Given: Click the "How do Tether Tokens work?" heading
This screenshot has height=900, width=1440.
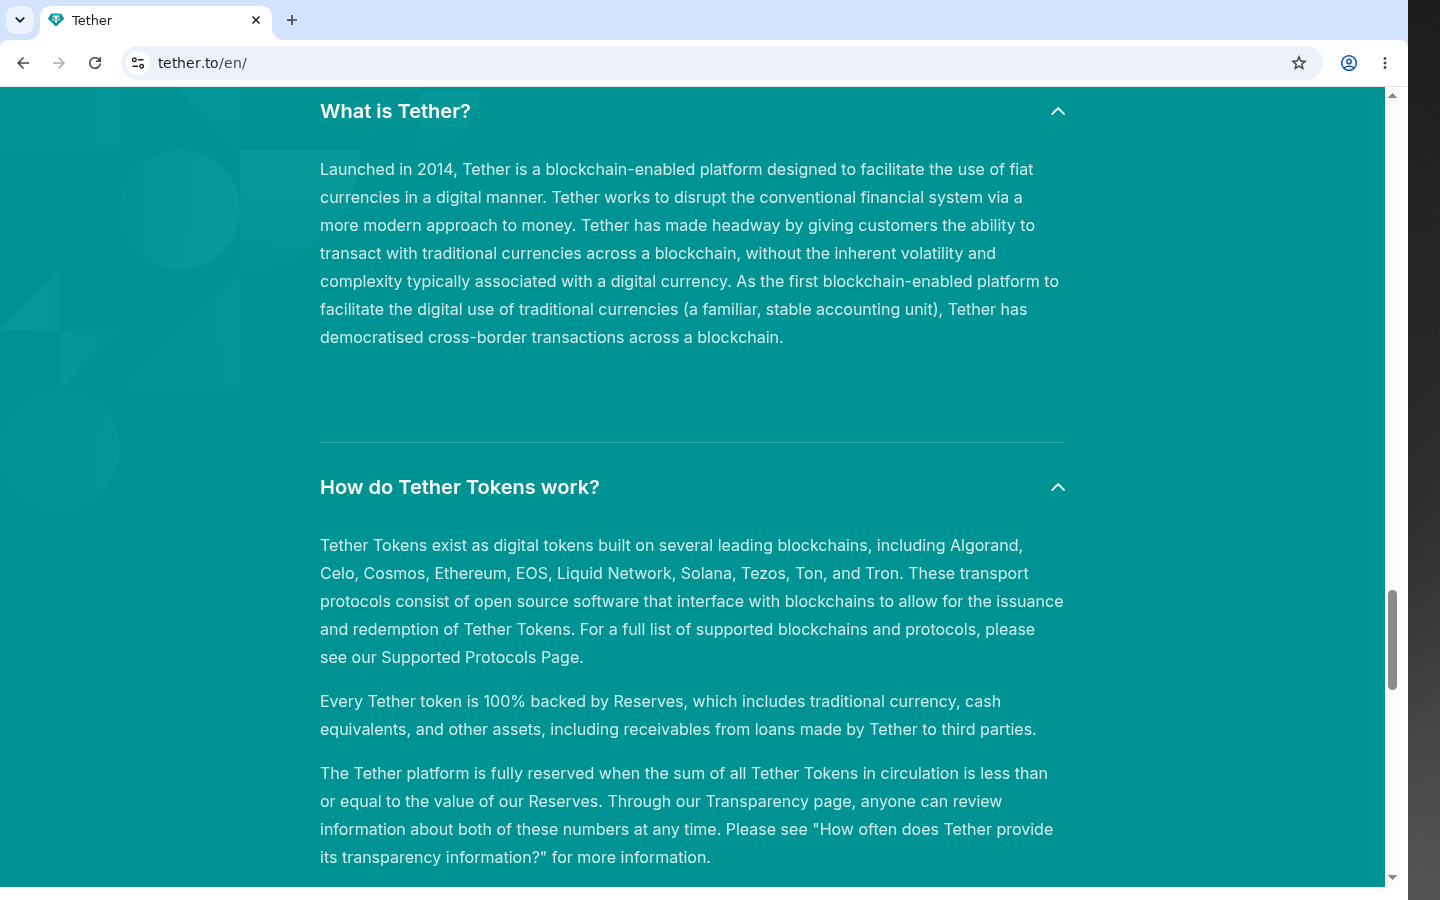Looking at the screenshot, I should click(x=460, y=487).
